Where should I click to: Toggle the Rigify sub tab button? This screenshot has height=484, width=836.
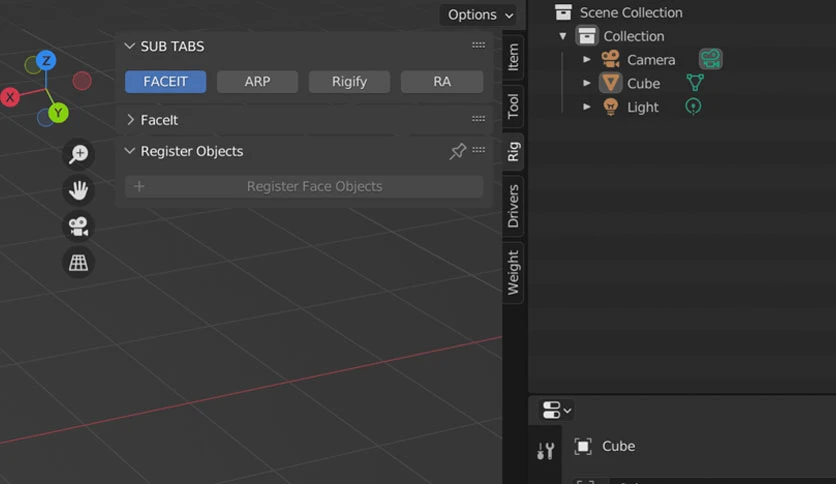pos(350,82)
